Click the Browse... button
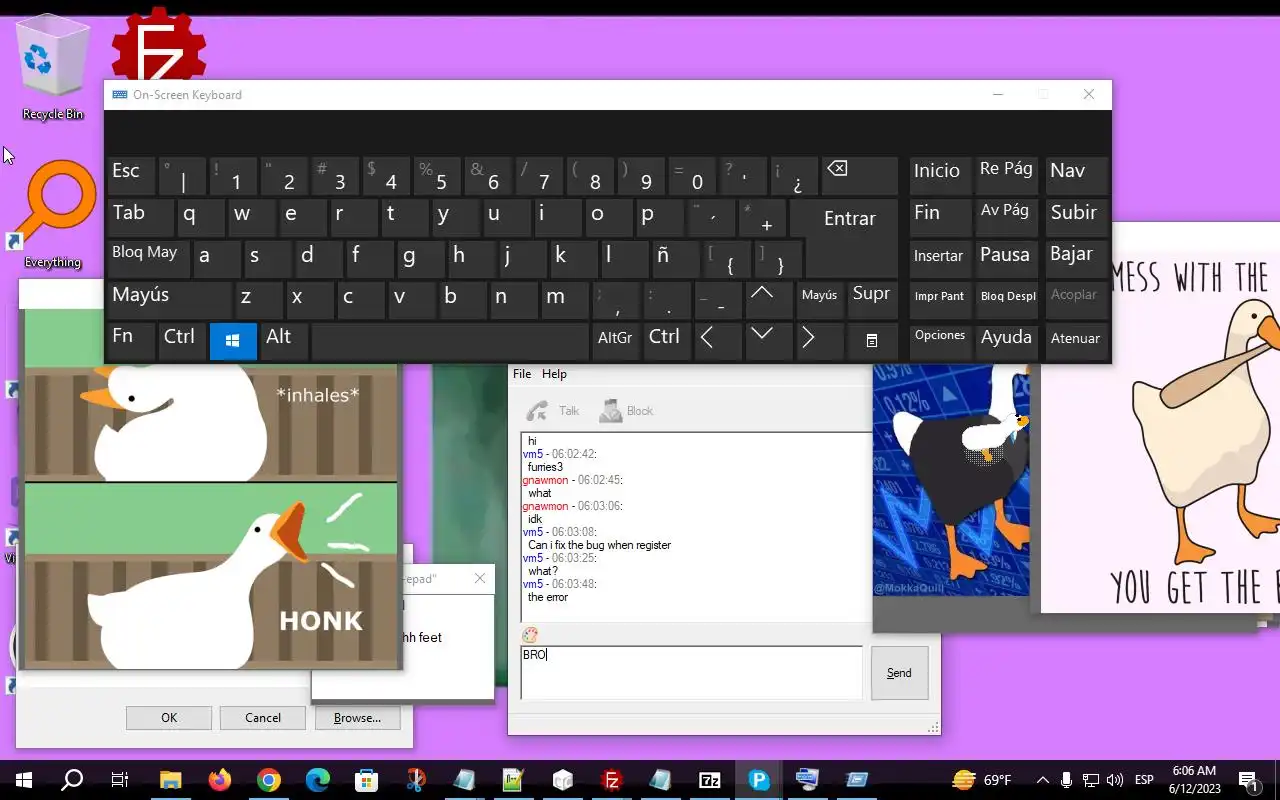The height and width of the screenshot is (800, 1280). click(x=357, y=718)
